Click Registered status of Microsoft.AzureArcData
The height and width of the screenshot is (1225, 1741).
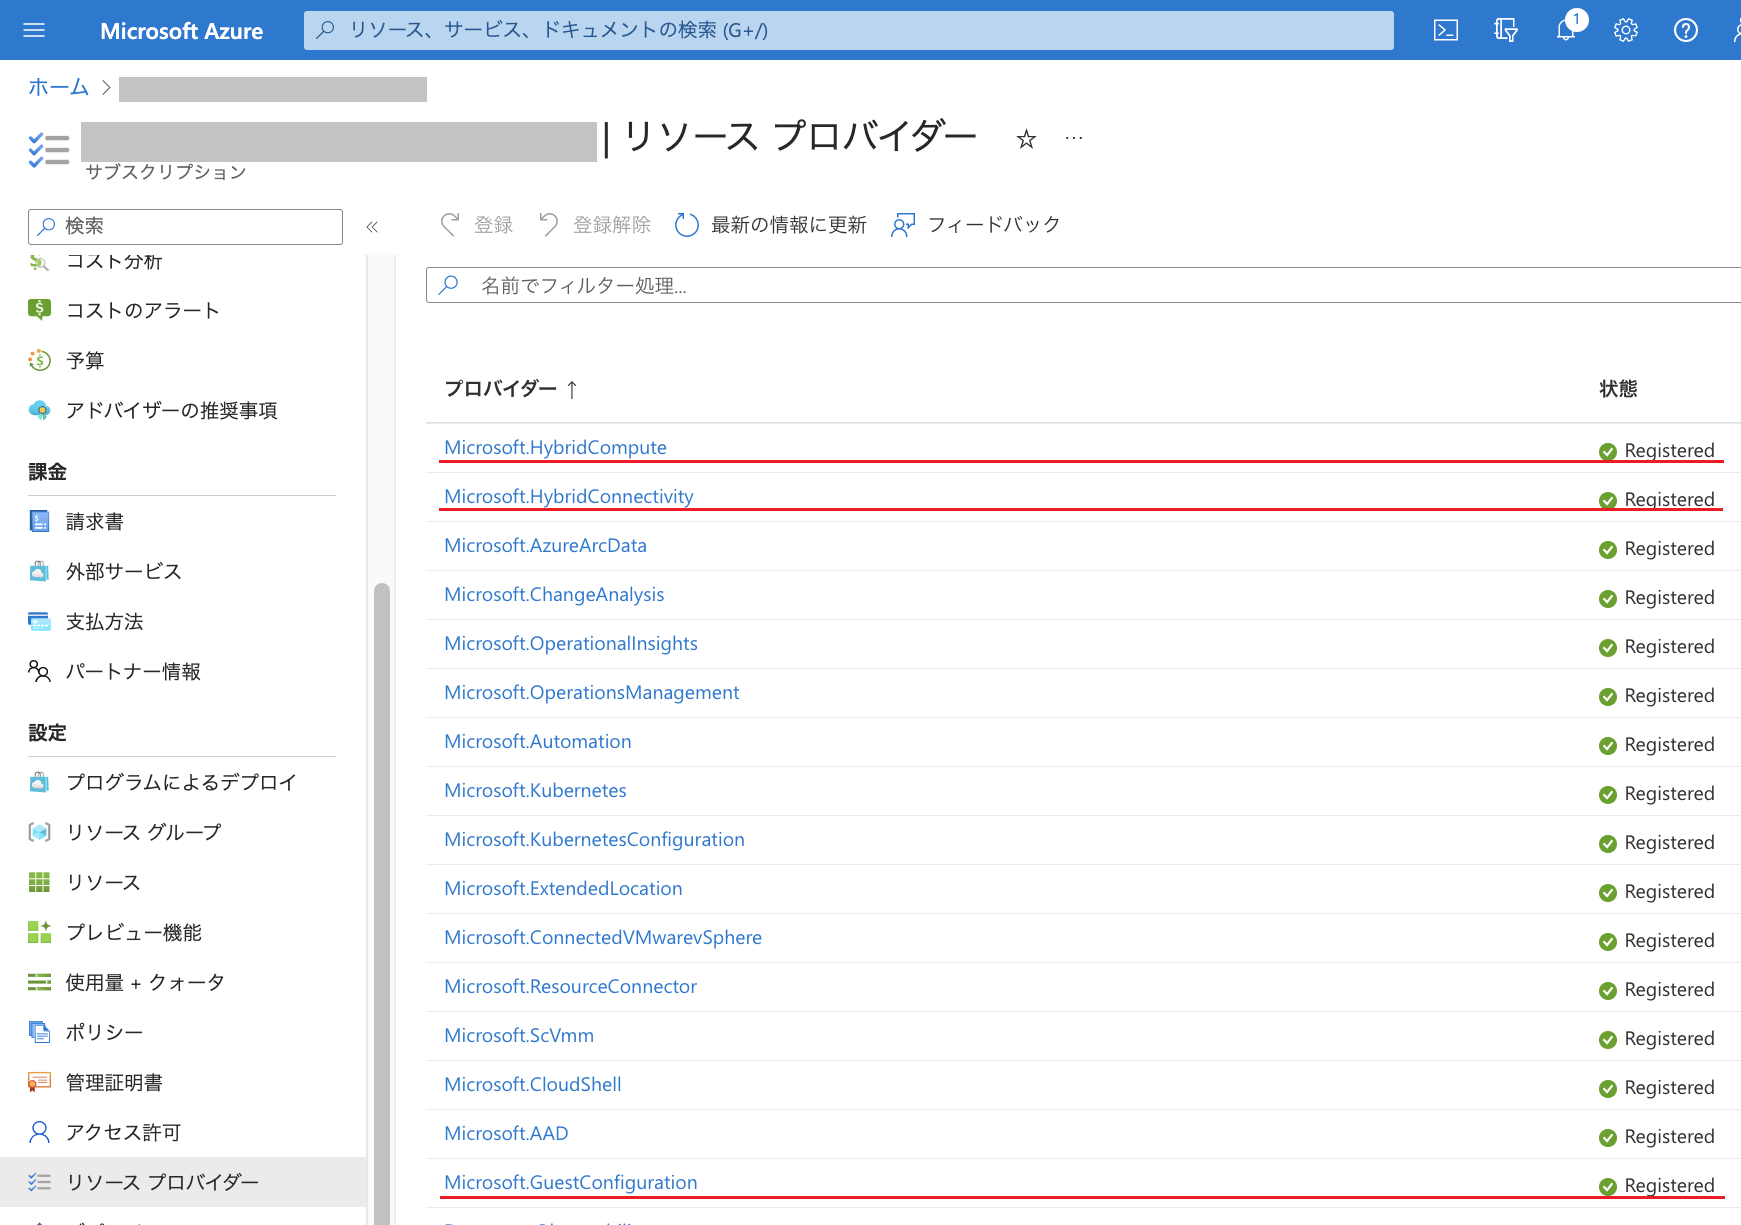[1669, 548]
